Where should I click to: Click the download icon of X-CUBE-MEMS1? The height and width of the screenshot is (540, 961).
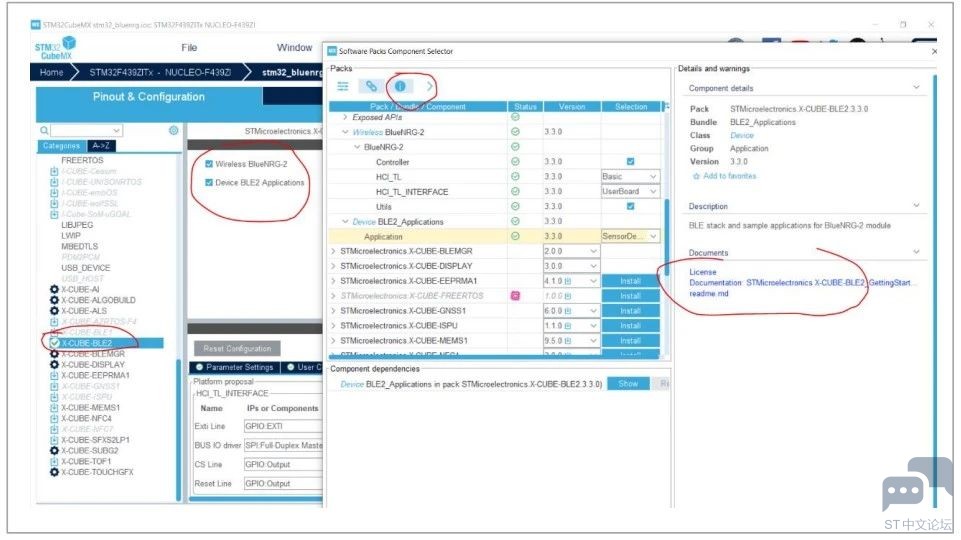click(x=54, y=408)
